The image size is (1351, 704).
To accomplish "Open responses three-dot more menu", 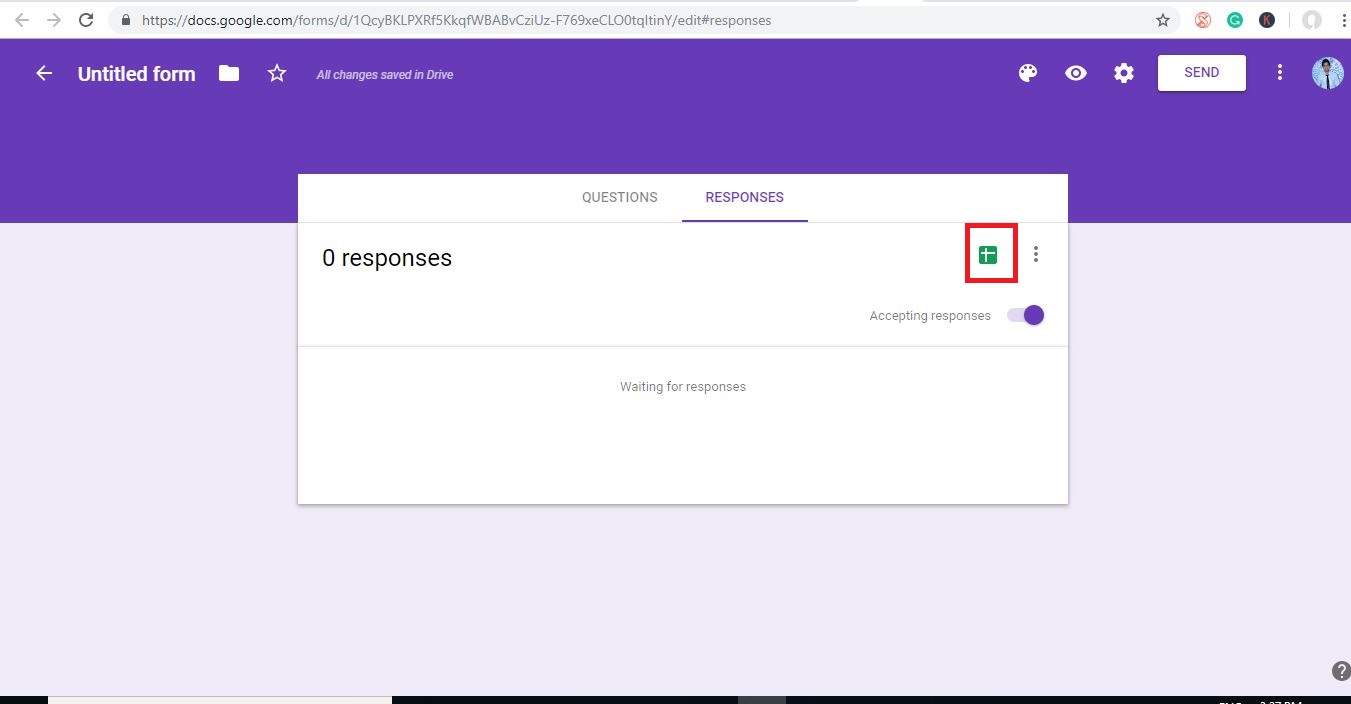I will pos(1036,255).
